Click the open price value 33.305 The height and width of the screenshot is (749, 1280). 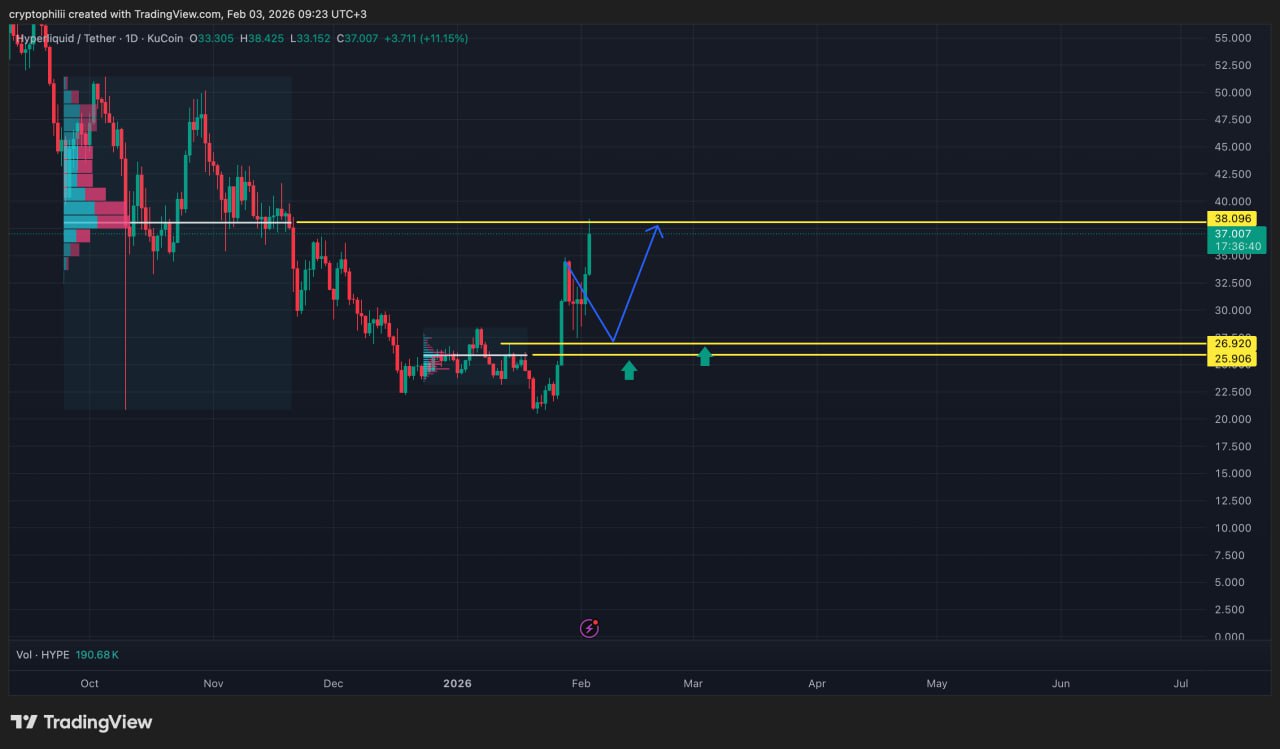214,38
